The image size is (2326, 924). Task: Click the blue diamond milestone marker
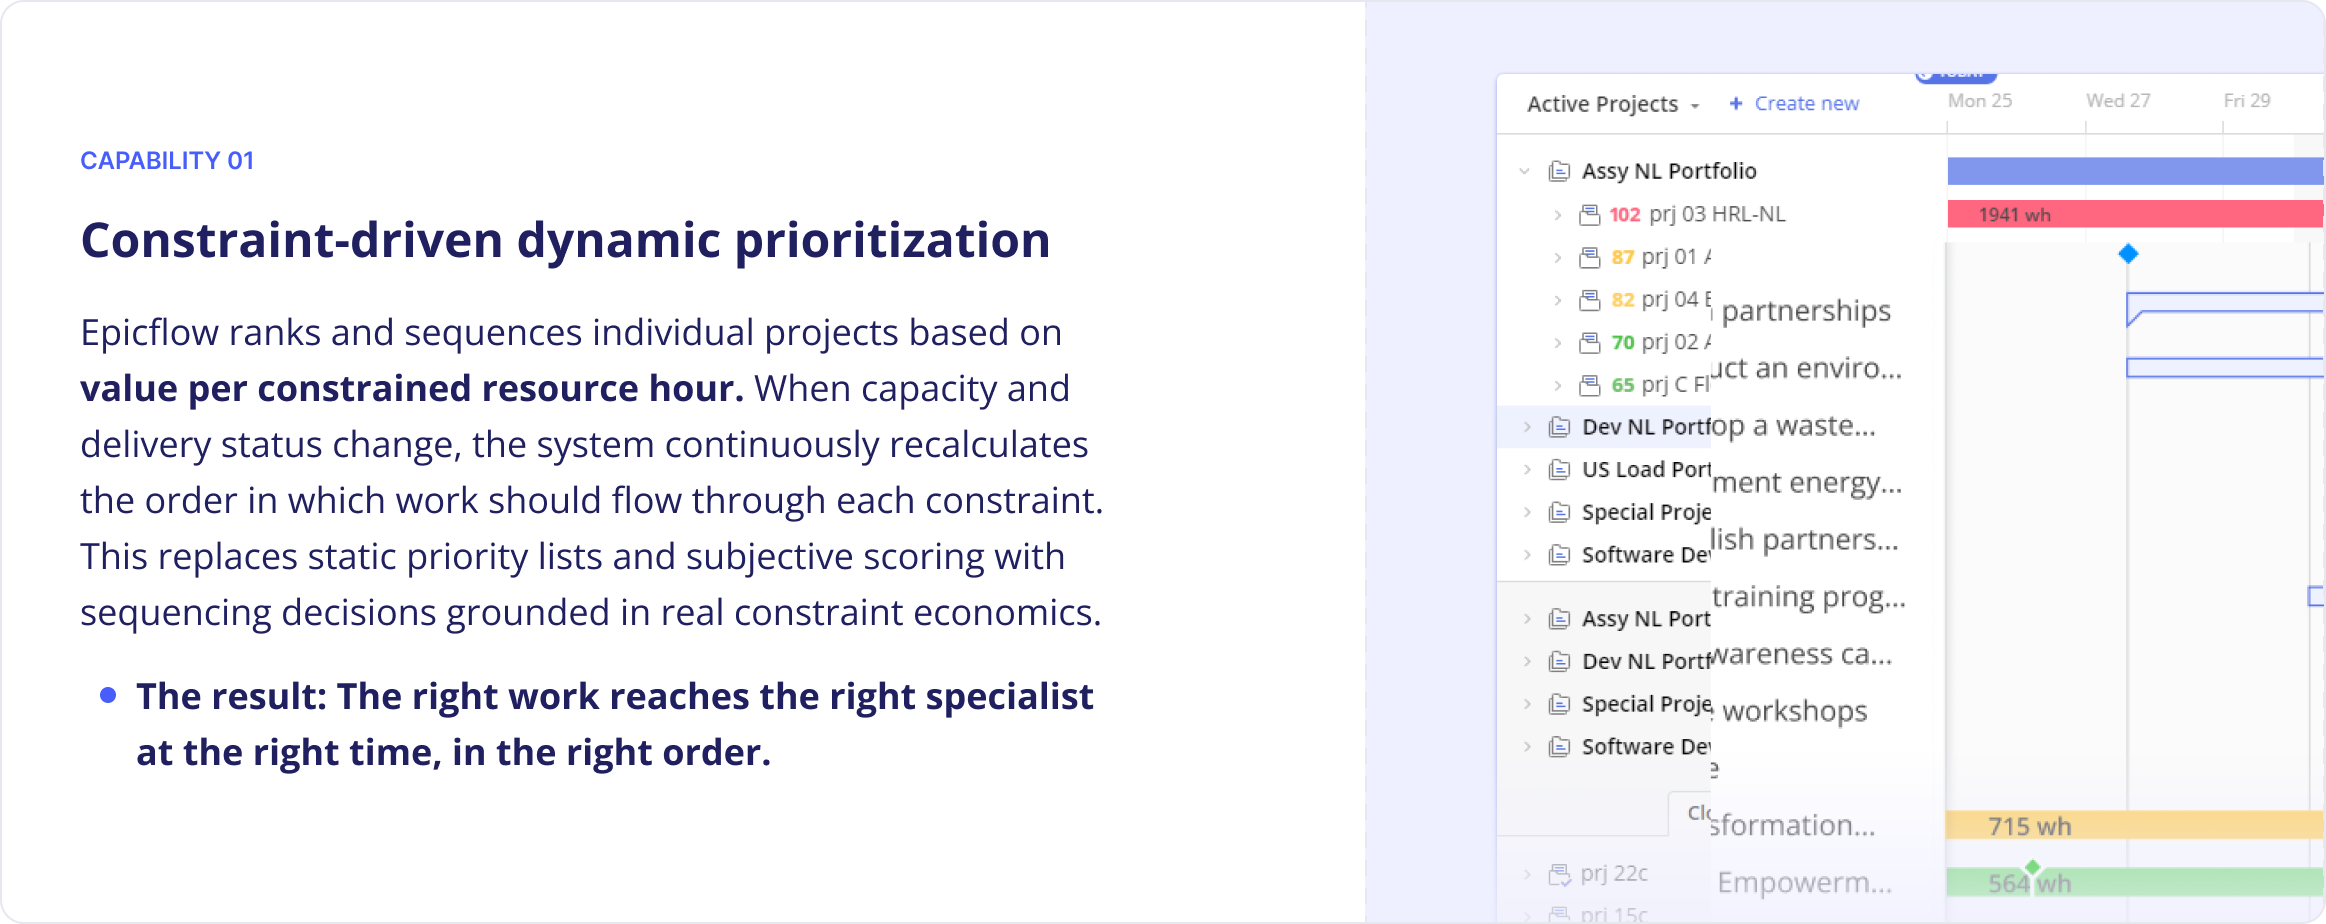tap(2128, 254)
